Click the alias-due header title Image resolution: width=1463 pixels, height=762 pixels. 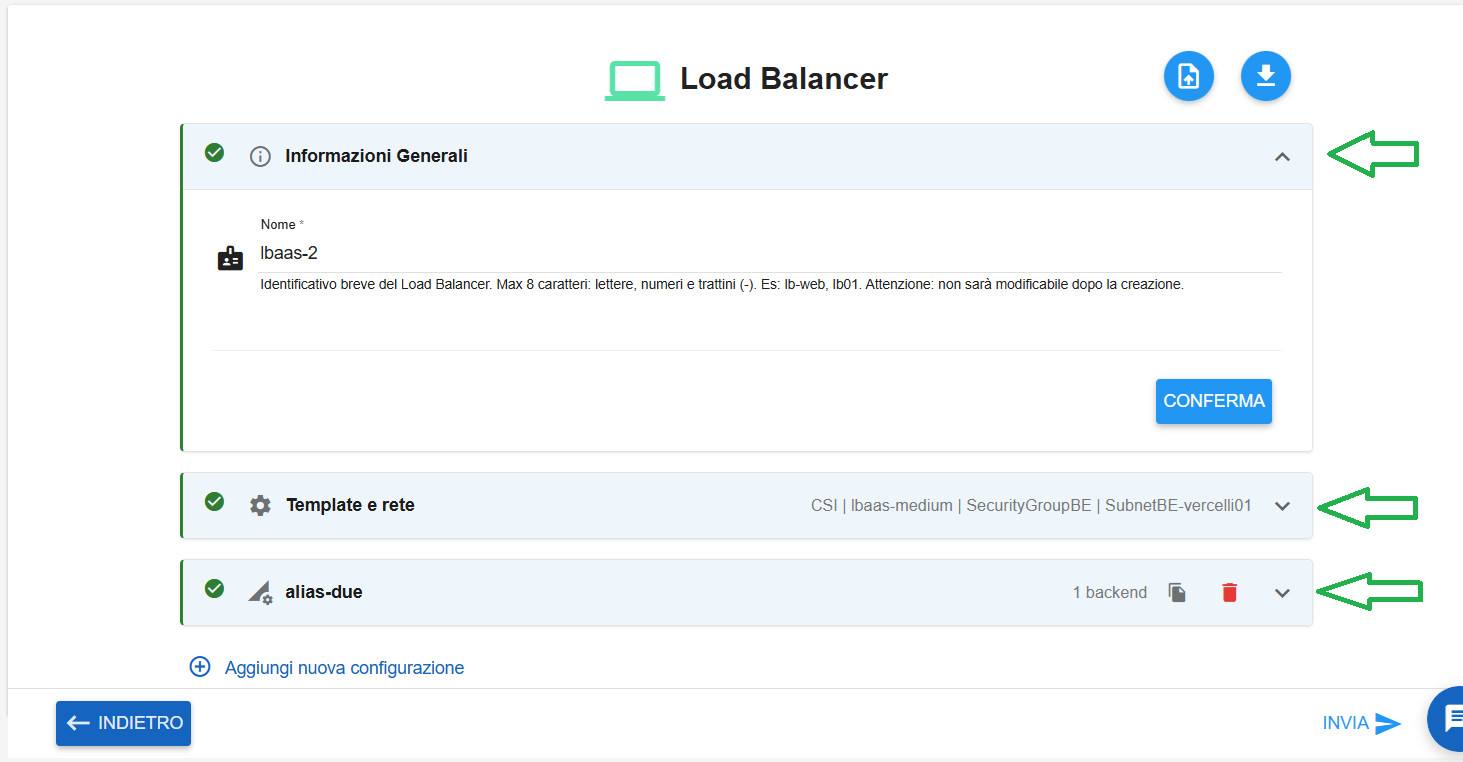324,592
